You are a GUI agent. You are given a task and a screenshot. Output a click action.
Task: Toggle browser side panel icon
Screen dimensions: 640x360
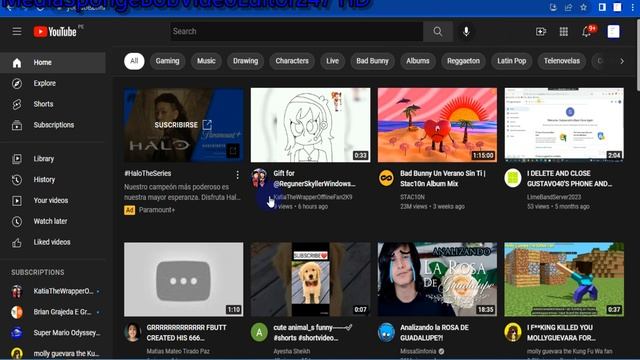click(602, 7)
